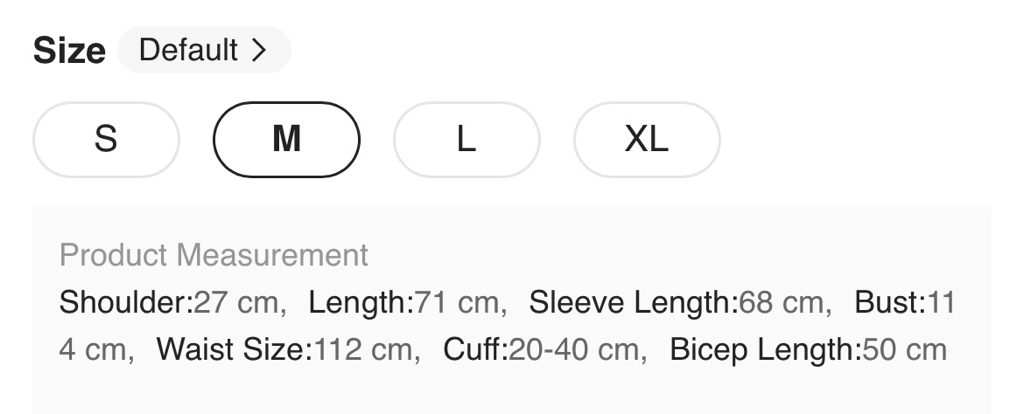Select size S option

click(x=106, y=139)
